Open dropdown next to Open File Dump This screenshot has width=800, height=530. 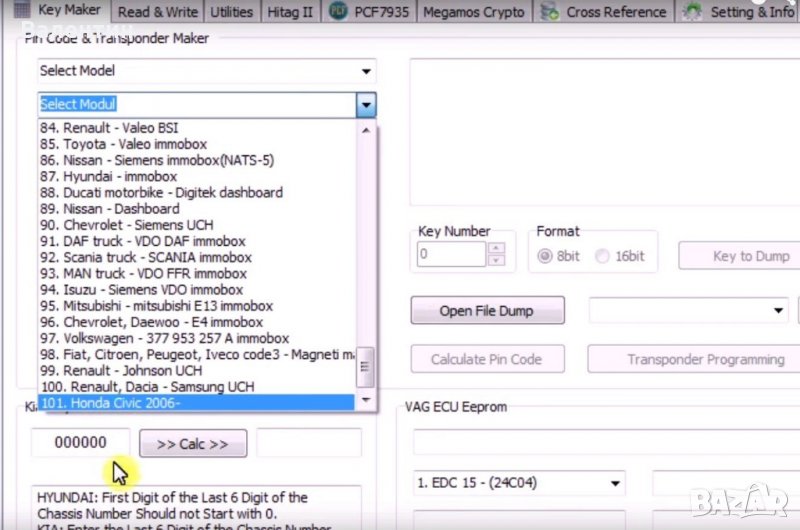click(x=780, y=311)
